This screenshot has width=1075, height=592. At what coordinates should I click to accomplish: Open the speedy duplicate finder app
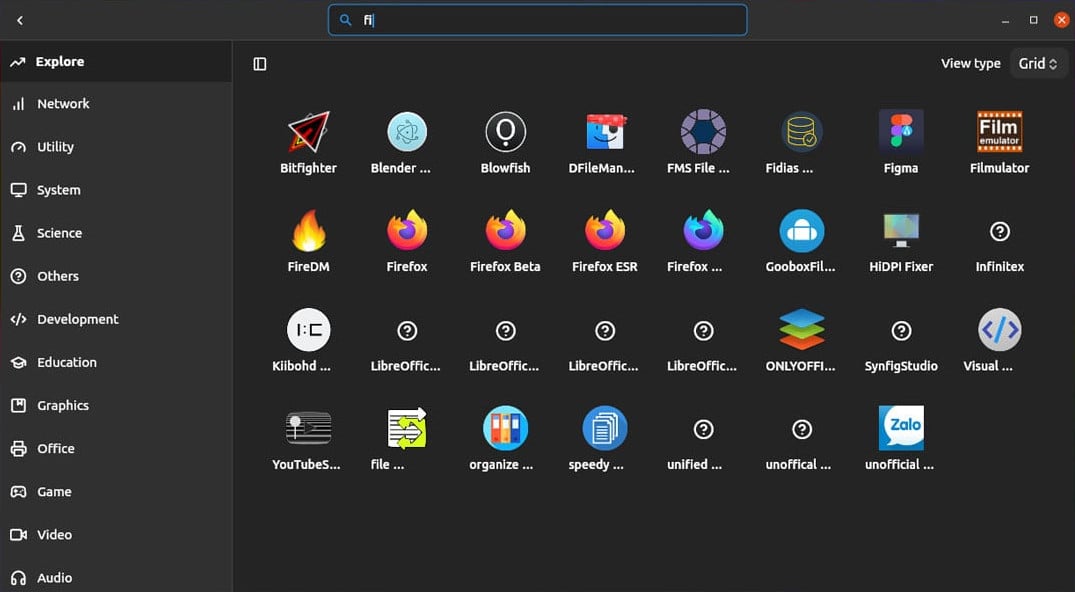click(x=605, y=429)
